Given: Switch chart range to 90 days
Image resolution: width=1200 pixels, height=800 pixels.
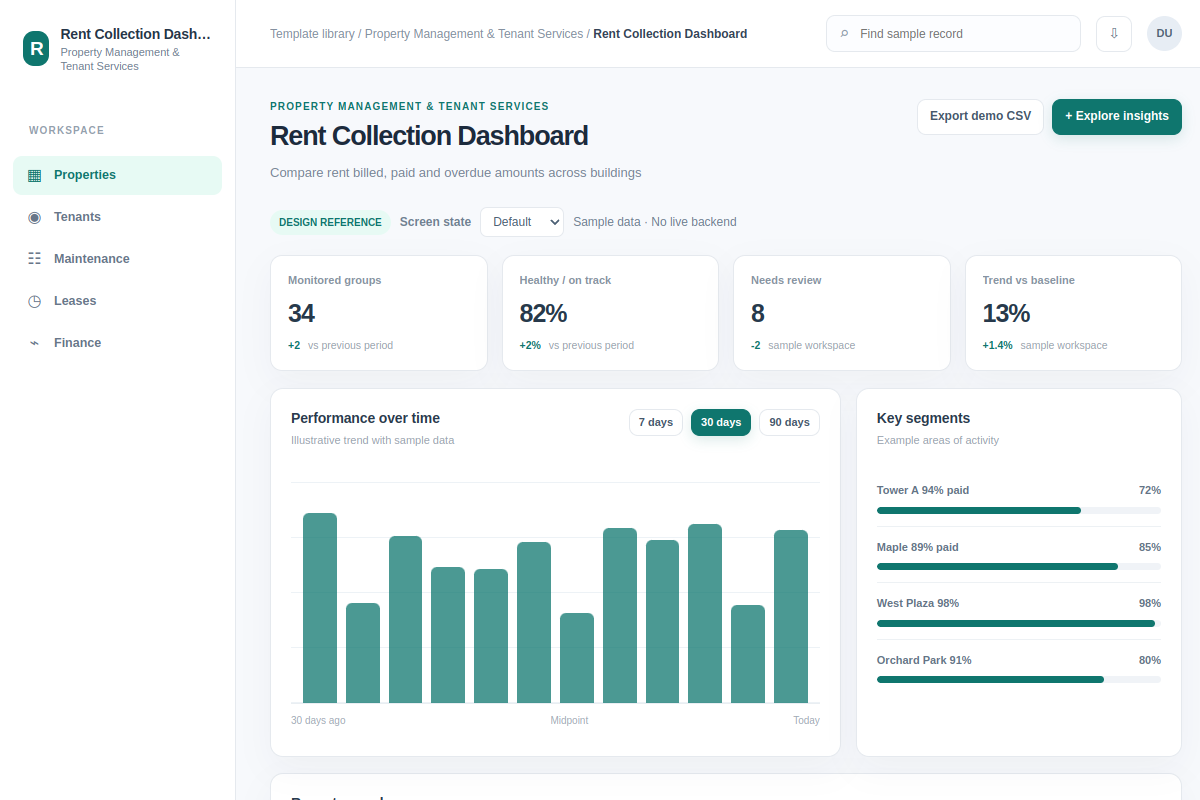Looking at the screenshot, I should [x=790, y=422].
